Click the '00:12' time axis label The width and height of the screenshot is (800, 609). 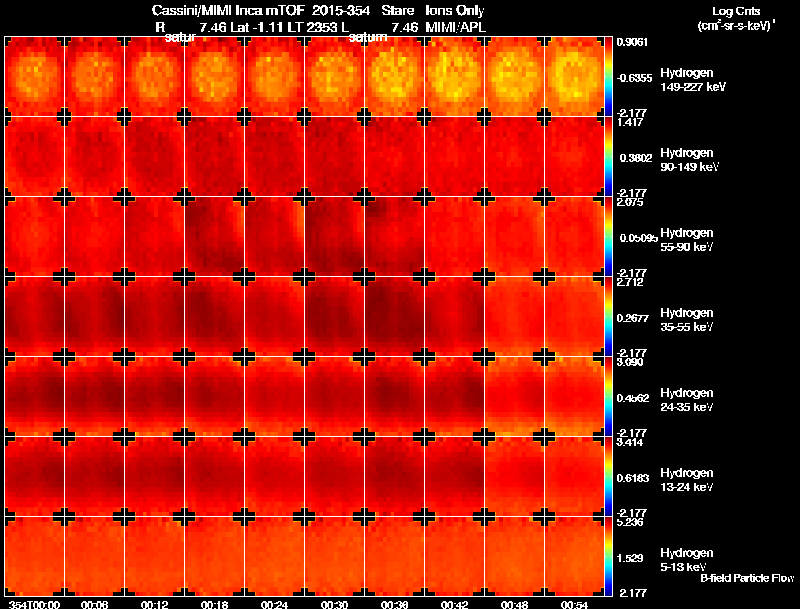tap(155, 605)
